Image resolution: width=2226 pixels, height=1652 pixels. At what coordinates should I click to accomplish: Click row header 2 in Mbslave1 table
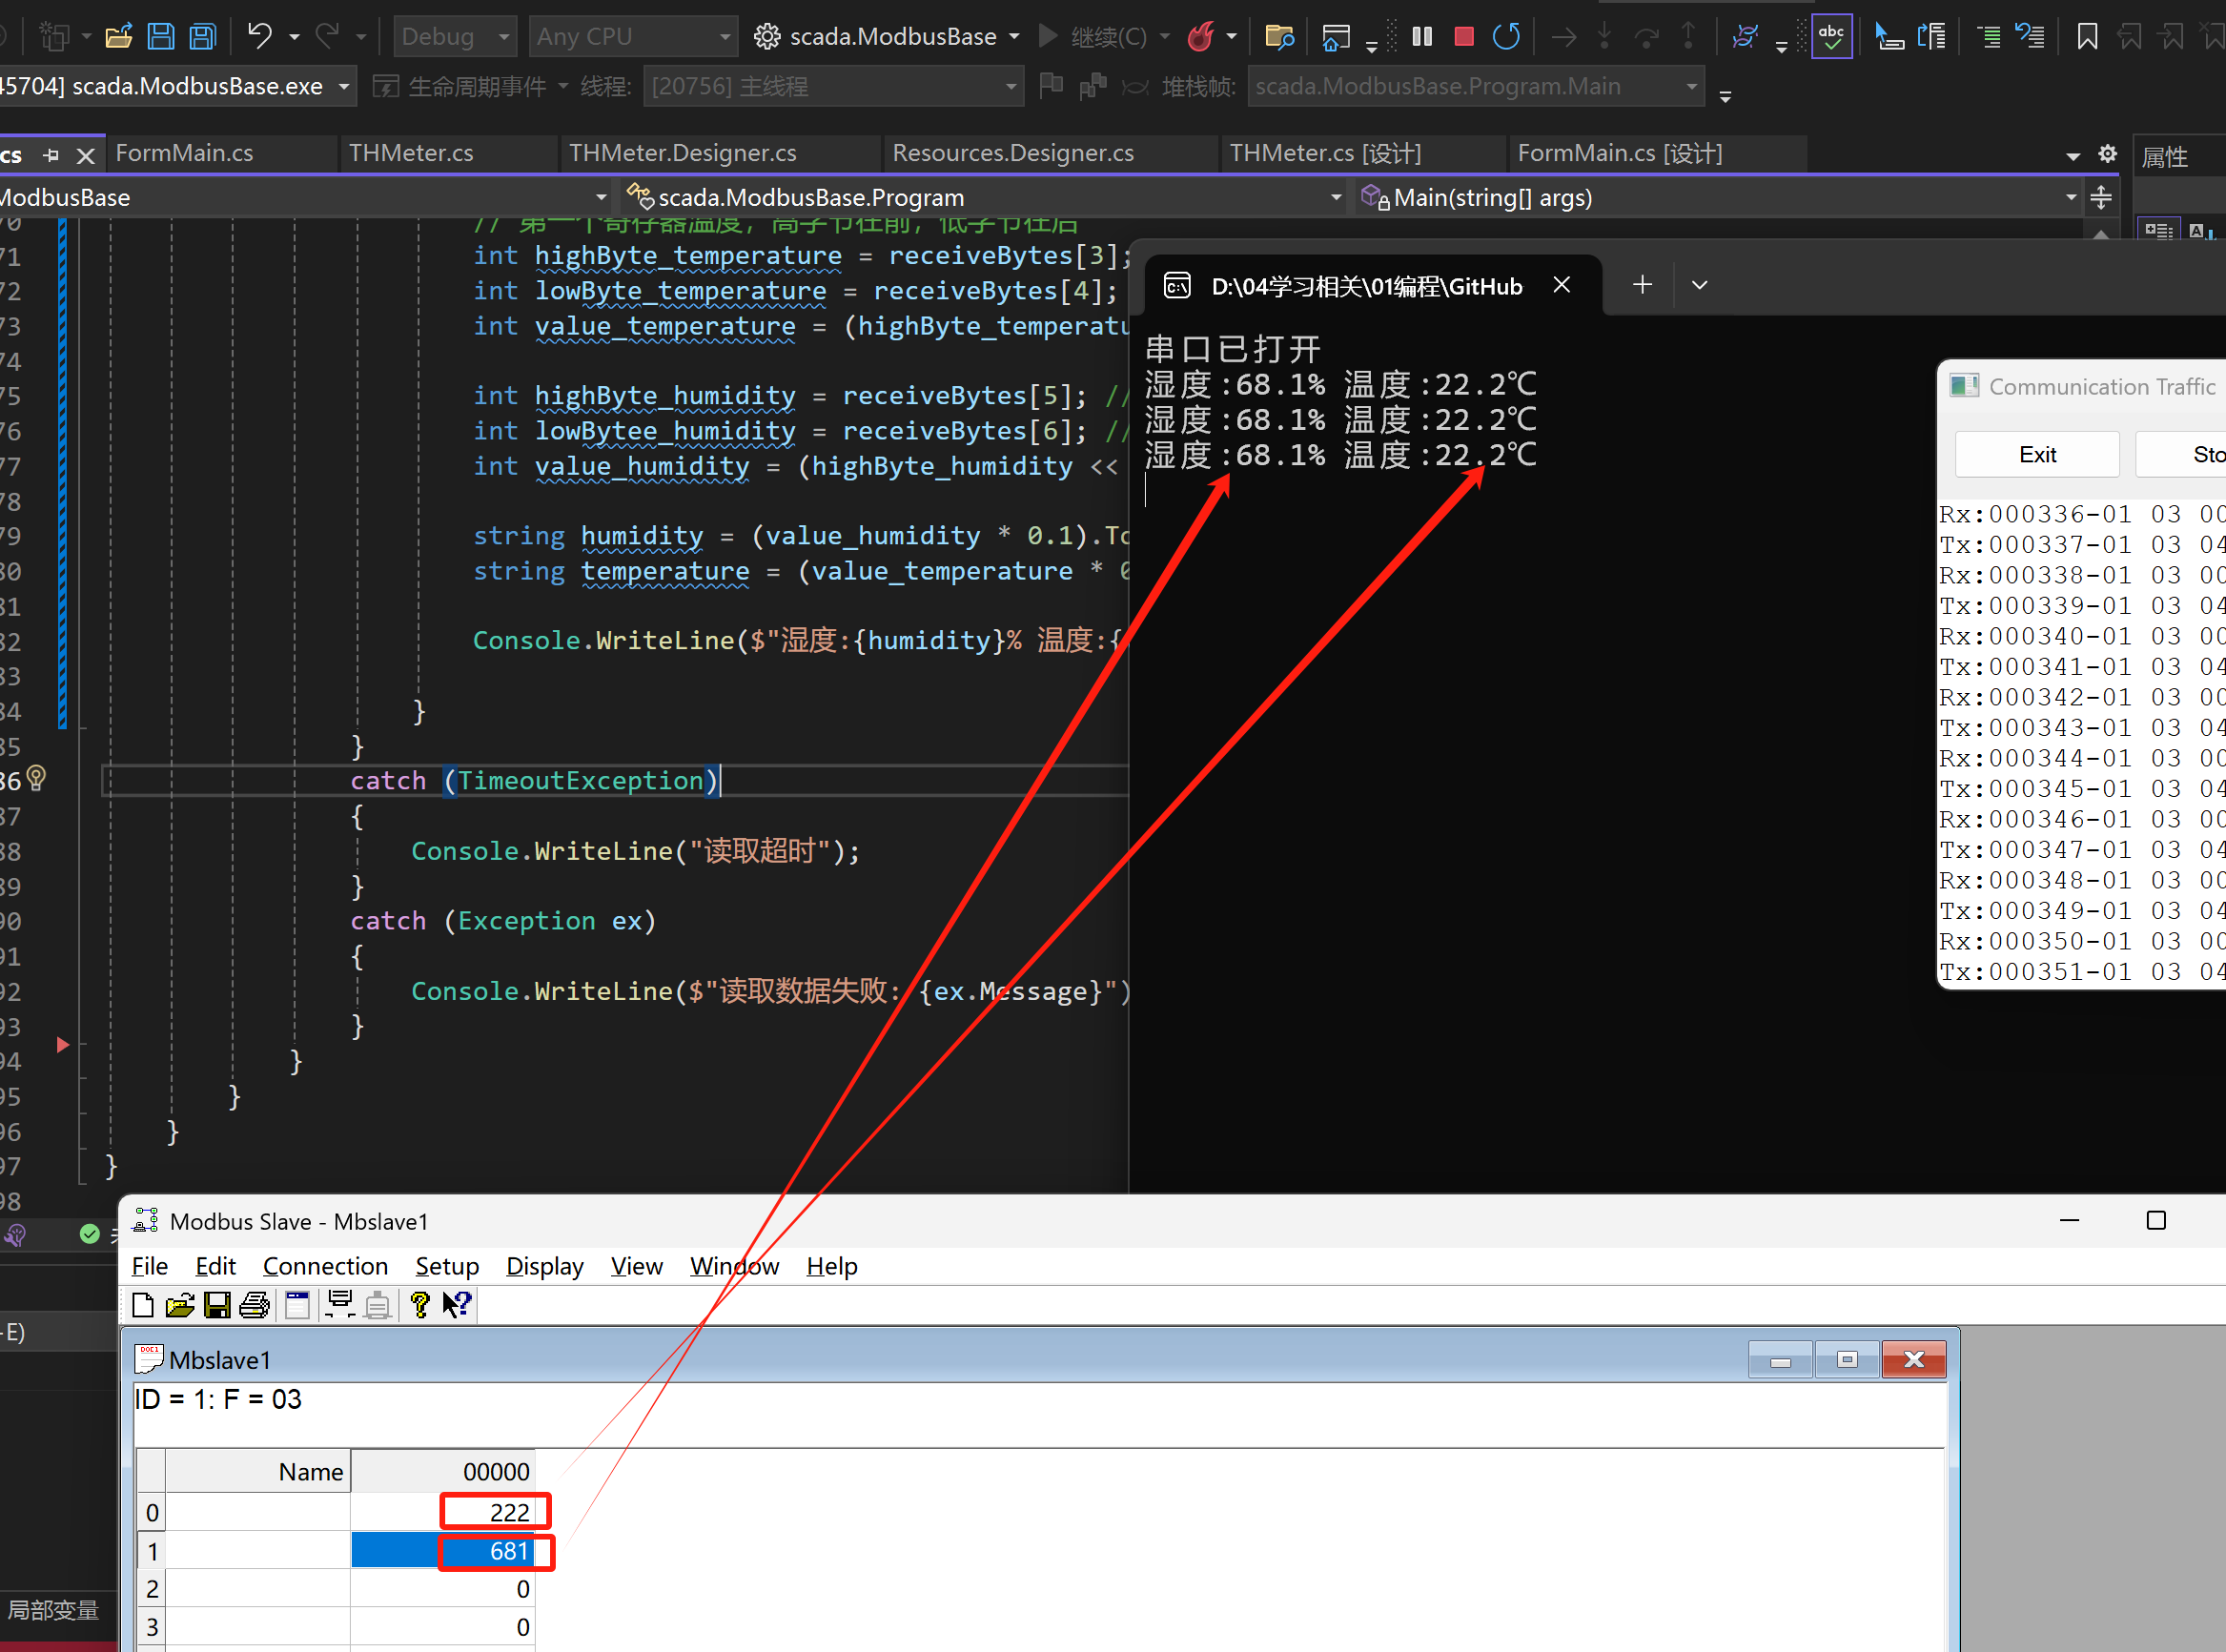152,1588
